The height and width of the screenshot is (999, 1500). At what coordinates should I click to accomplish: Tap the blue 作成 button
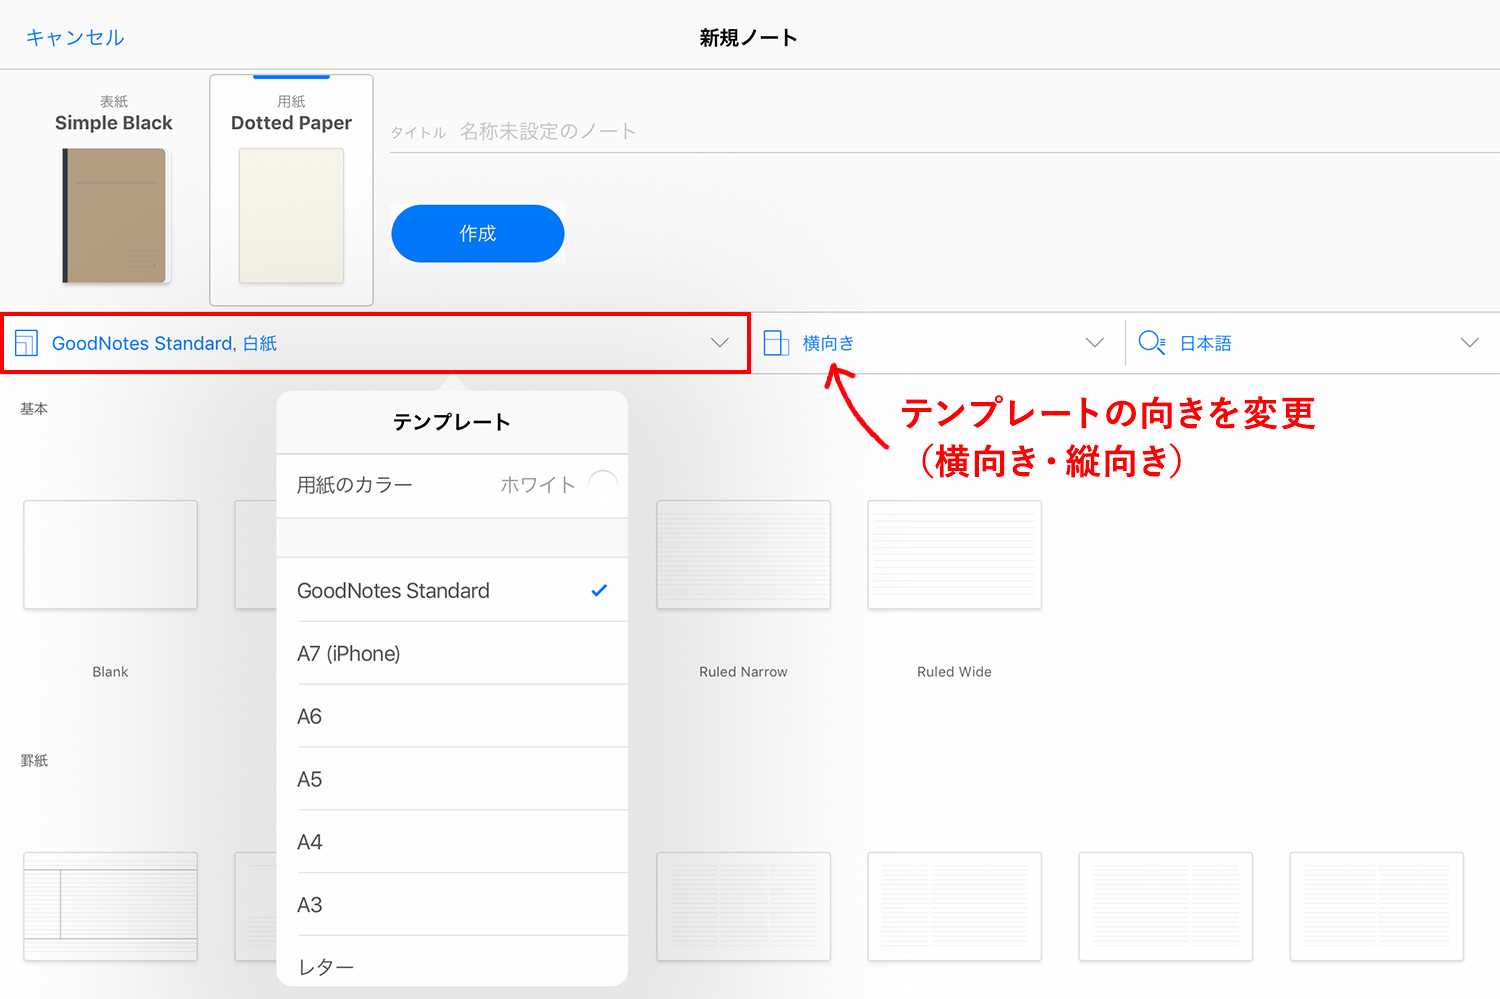tap(478, 234)
